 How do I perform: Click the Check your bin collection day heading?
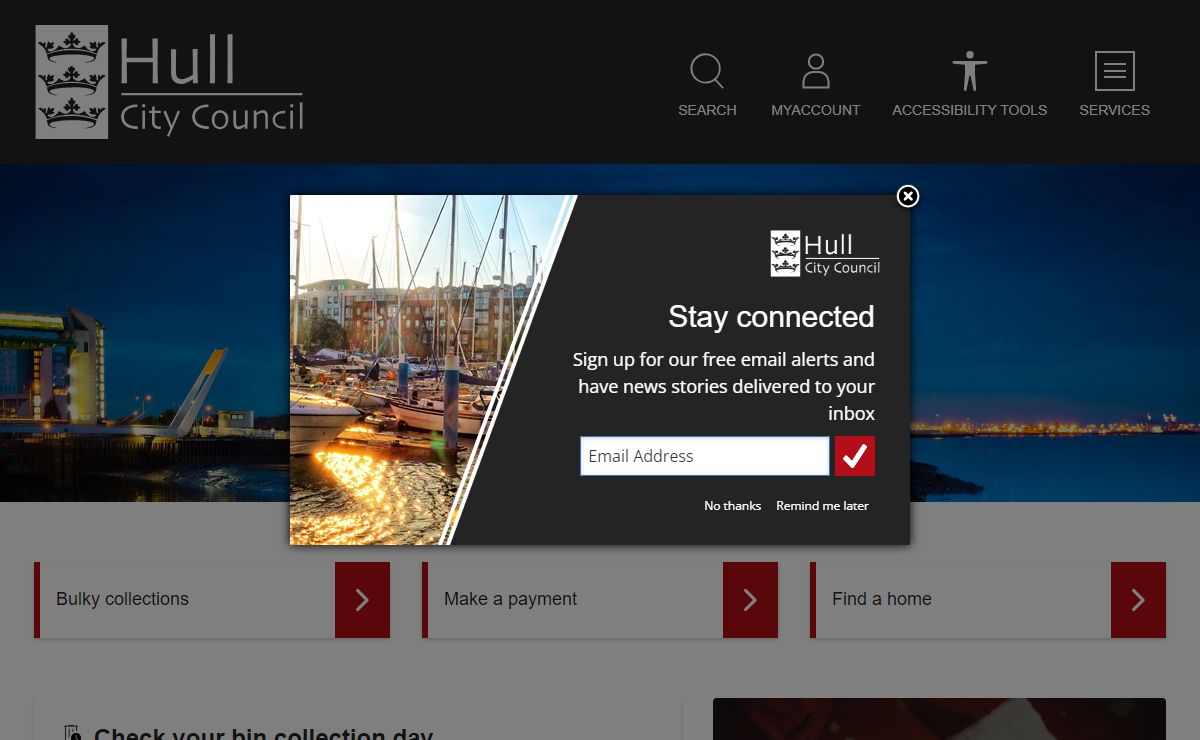[263, 734]
